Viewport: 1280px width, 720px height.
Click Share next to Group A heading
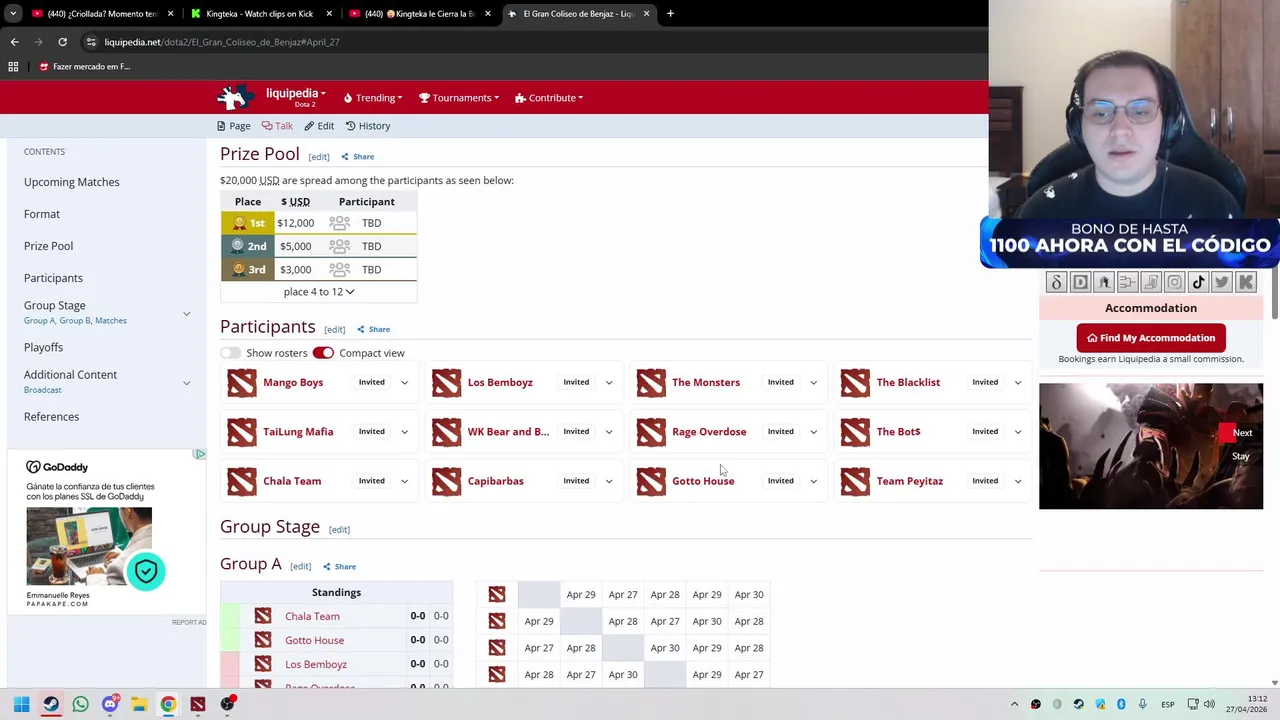pyautogui.click(x=339, y=567)
